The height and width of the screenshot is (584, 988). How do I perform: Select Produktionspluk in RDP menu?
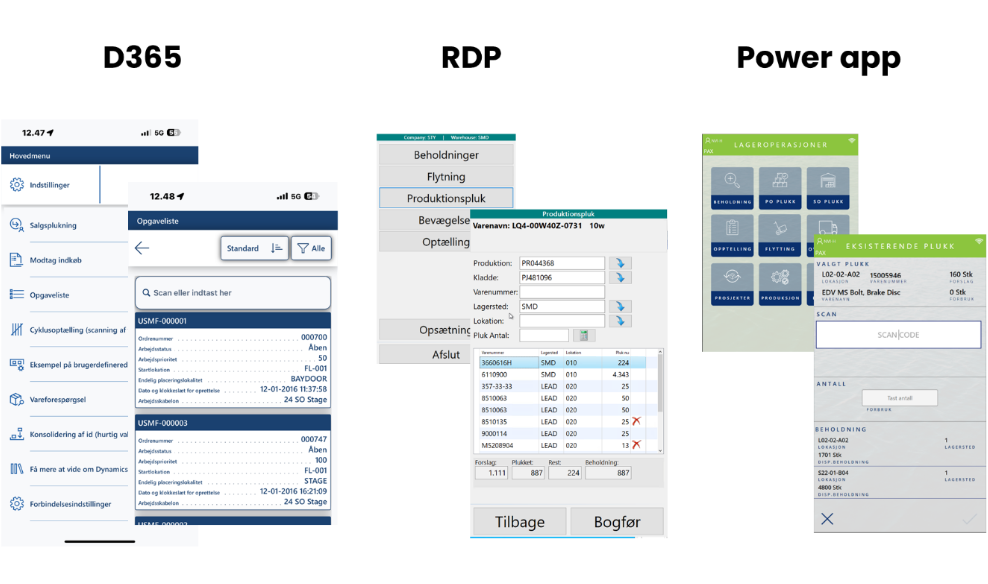pyautogui.click(x=446, y=198)
